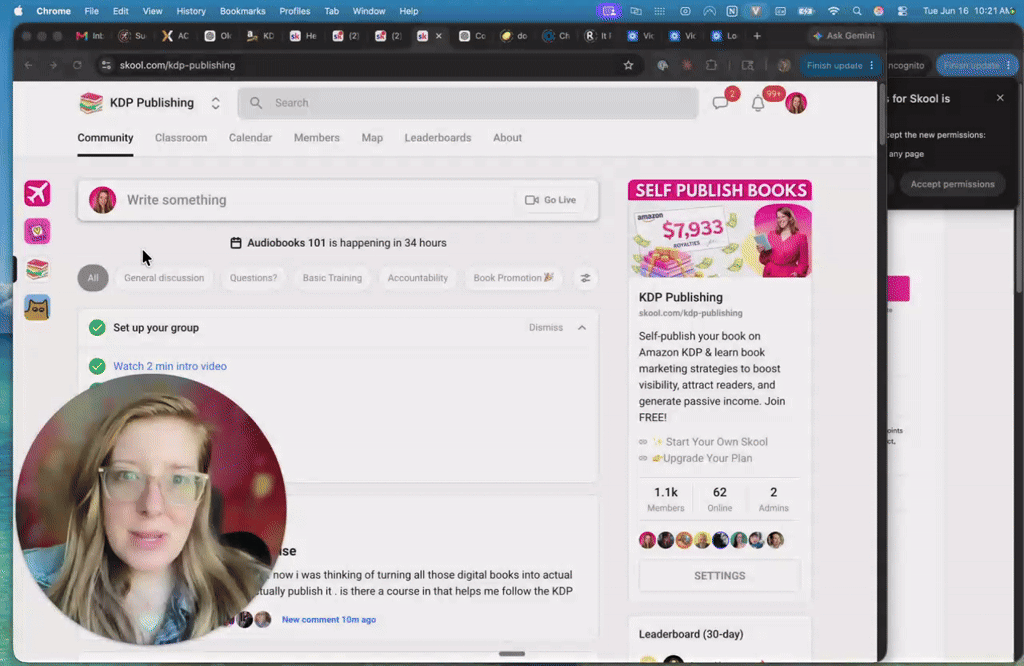The height and width of the screenshot is (666, 1024).
Task: Filter by Basic Training category
Action: coord(332,278)
